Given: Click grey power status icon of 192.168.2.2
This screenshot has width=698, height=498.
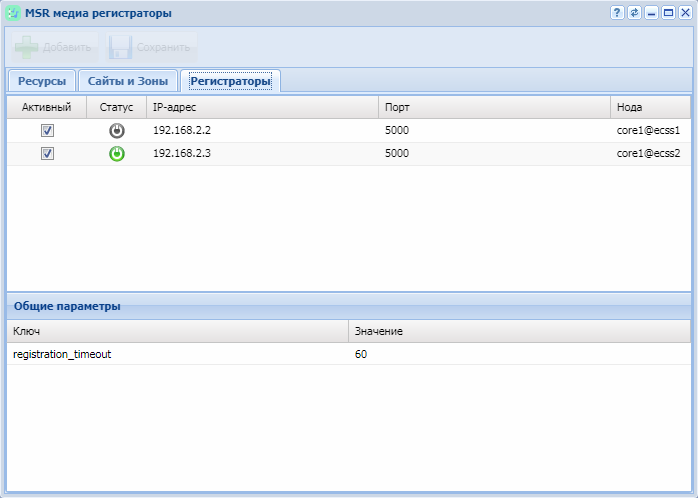Looking at the screenshot, I should (117, 130).
